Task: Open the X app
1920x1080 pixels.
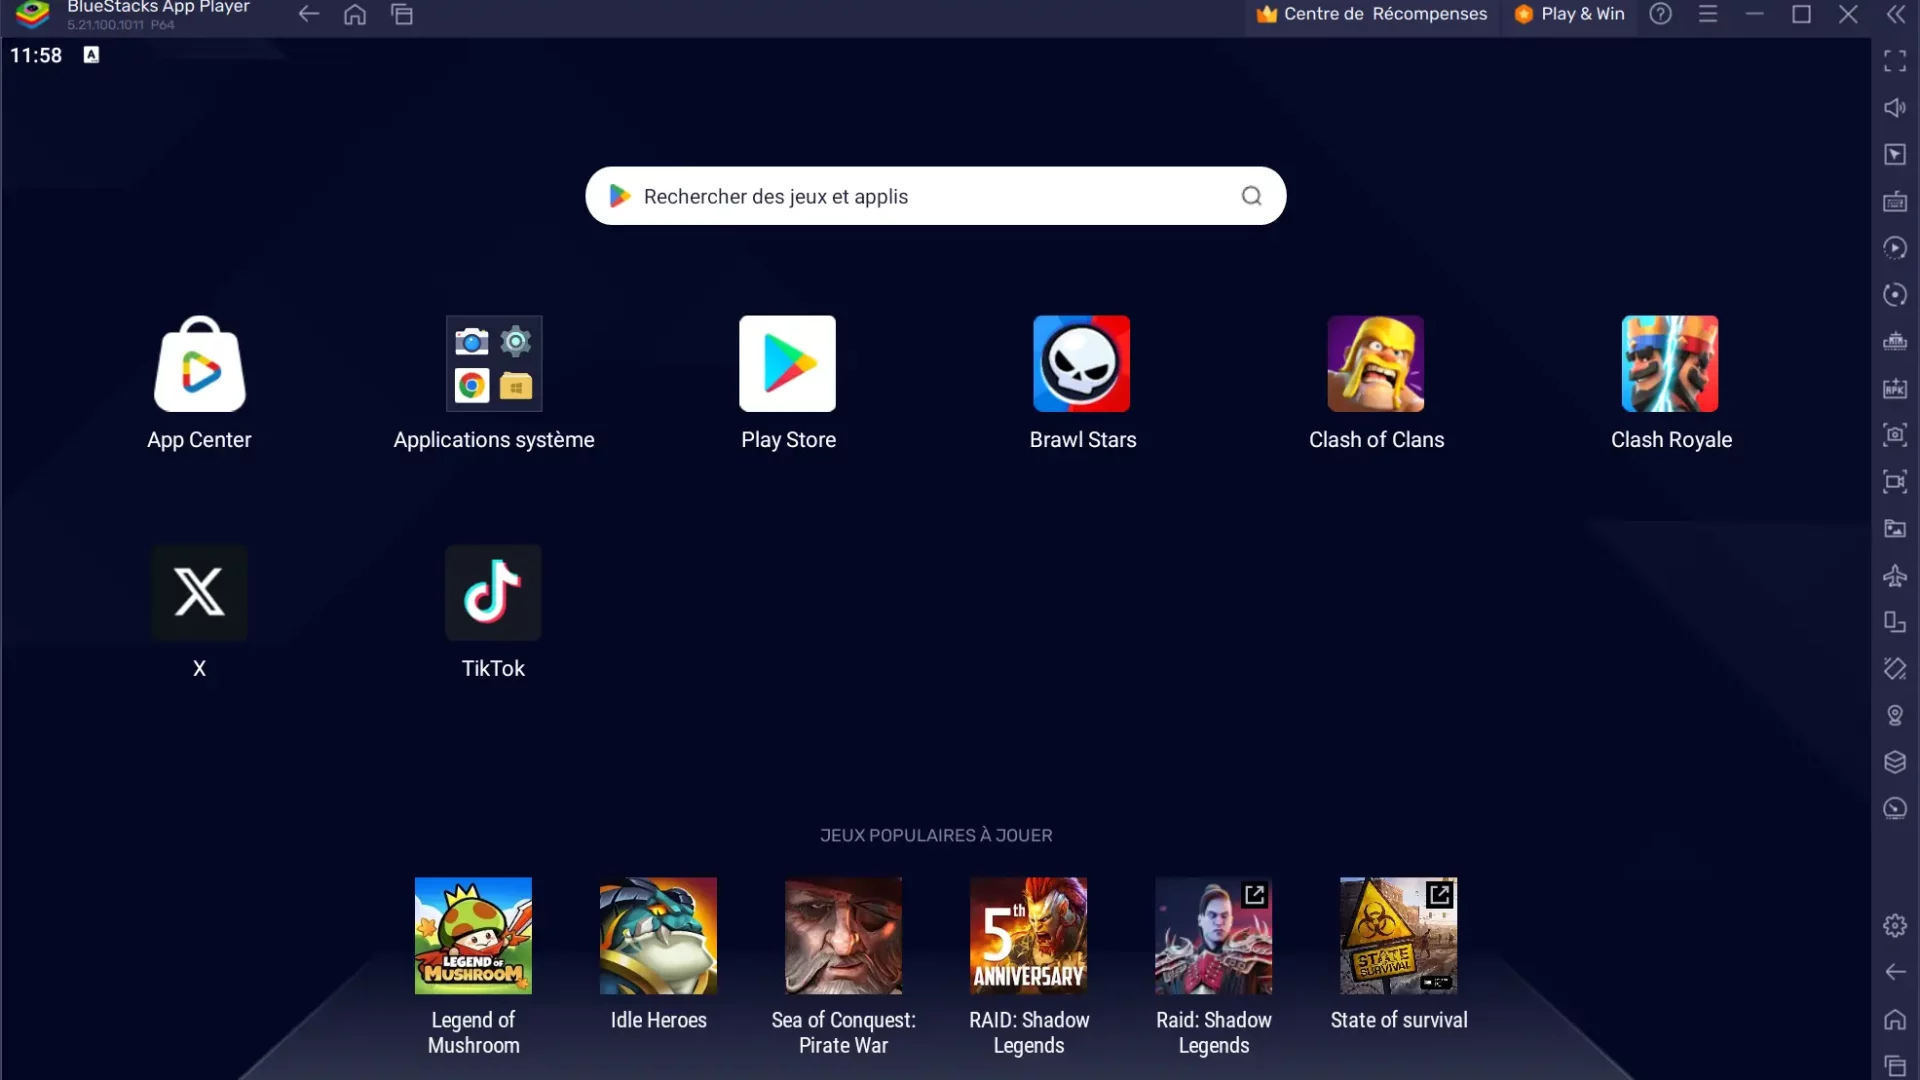Action: (199, 593)
